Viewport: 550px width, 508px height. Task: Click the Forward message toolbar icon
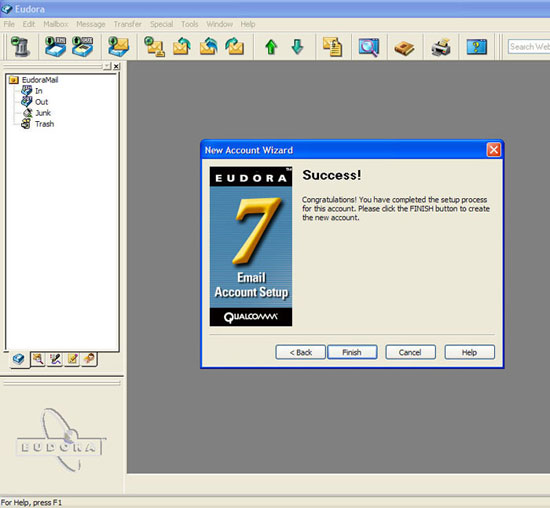pyautogui.click(x=234, y=46)
